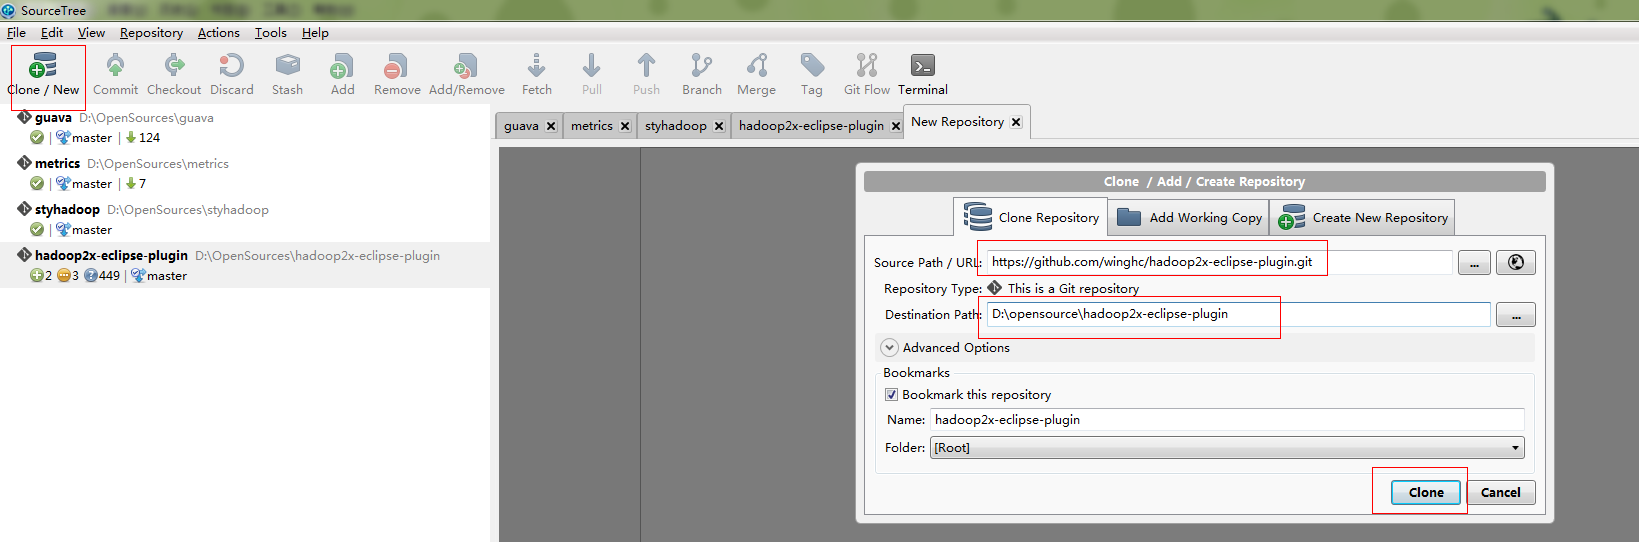The width and height of the screenshot is (1639, 542).
Task: Click the guava master branch label
Action: (91, 138)
